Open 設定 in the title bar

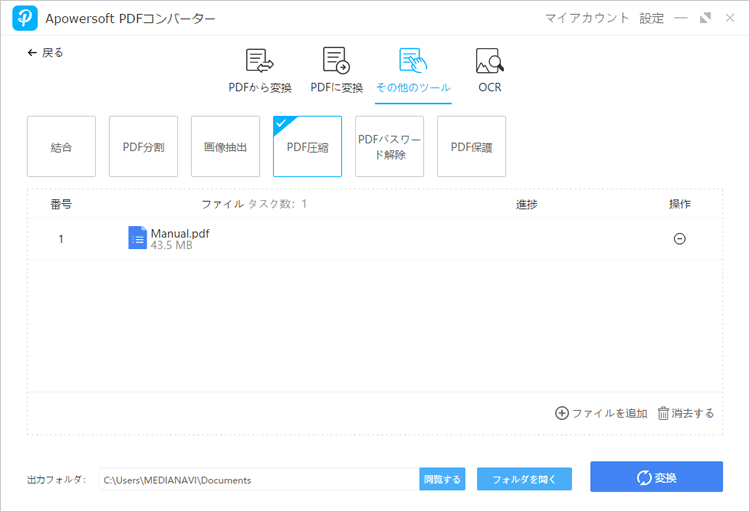click(x=651, y=18)
